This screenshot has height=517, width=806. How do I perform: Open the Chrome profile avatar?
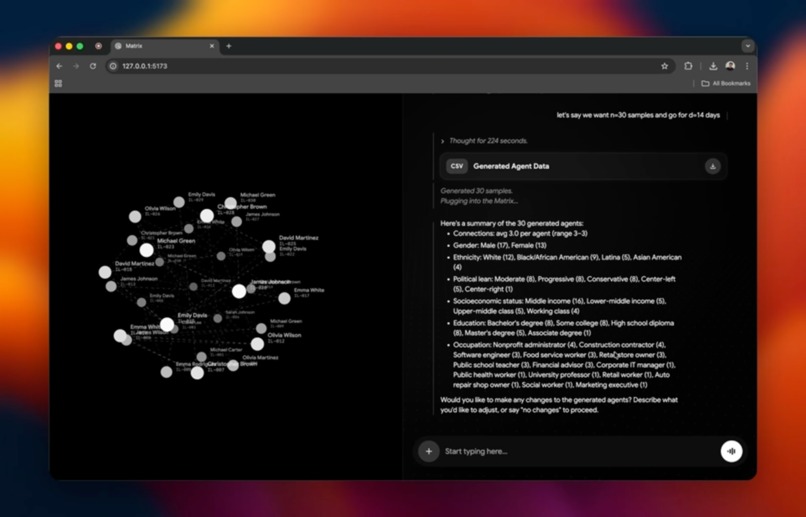point(730,66)
